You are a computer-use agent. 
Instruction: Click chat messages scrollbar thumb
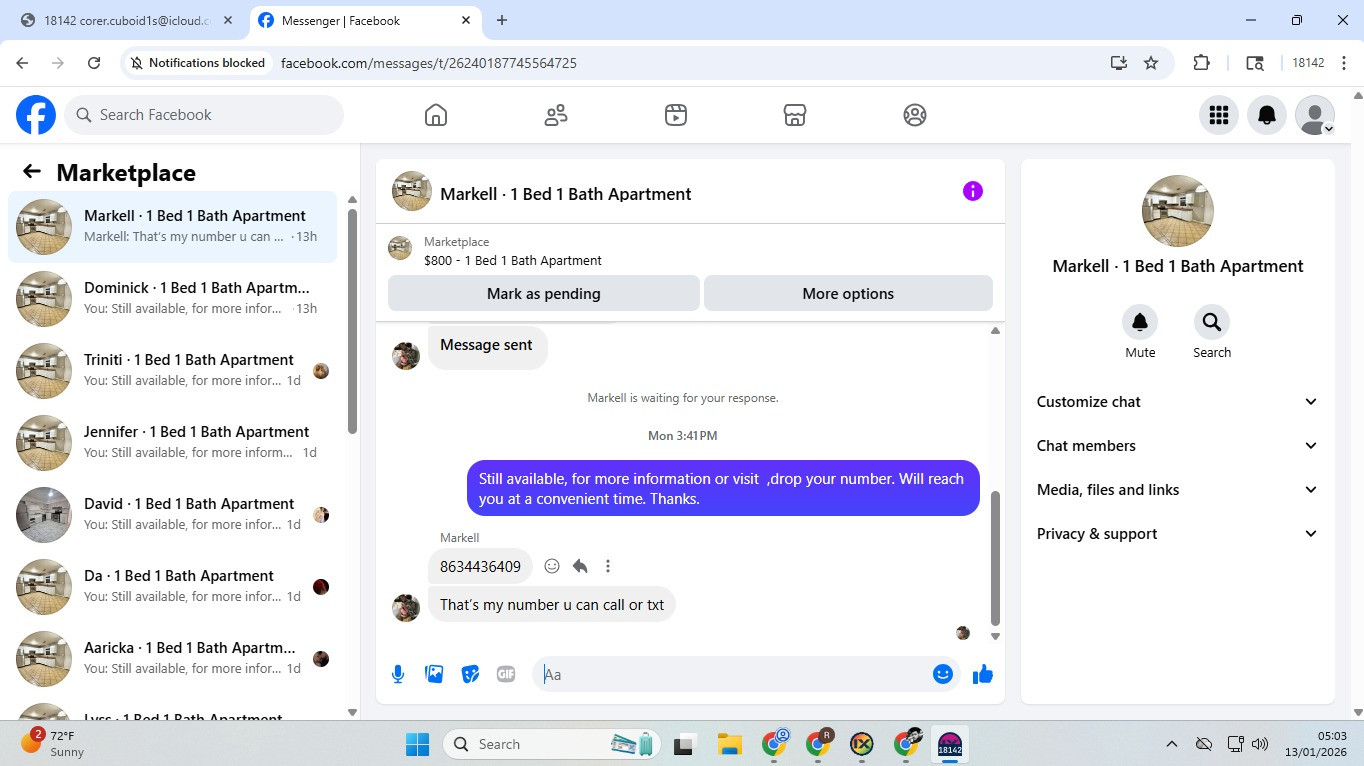[995, 557]
